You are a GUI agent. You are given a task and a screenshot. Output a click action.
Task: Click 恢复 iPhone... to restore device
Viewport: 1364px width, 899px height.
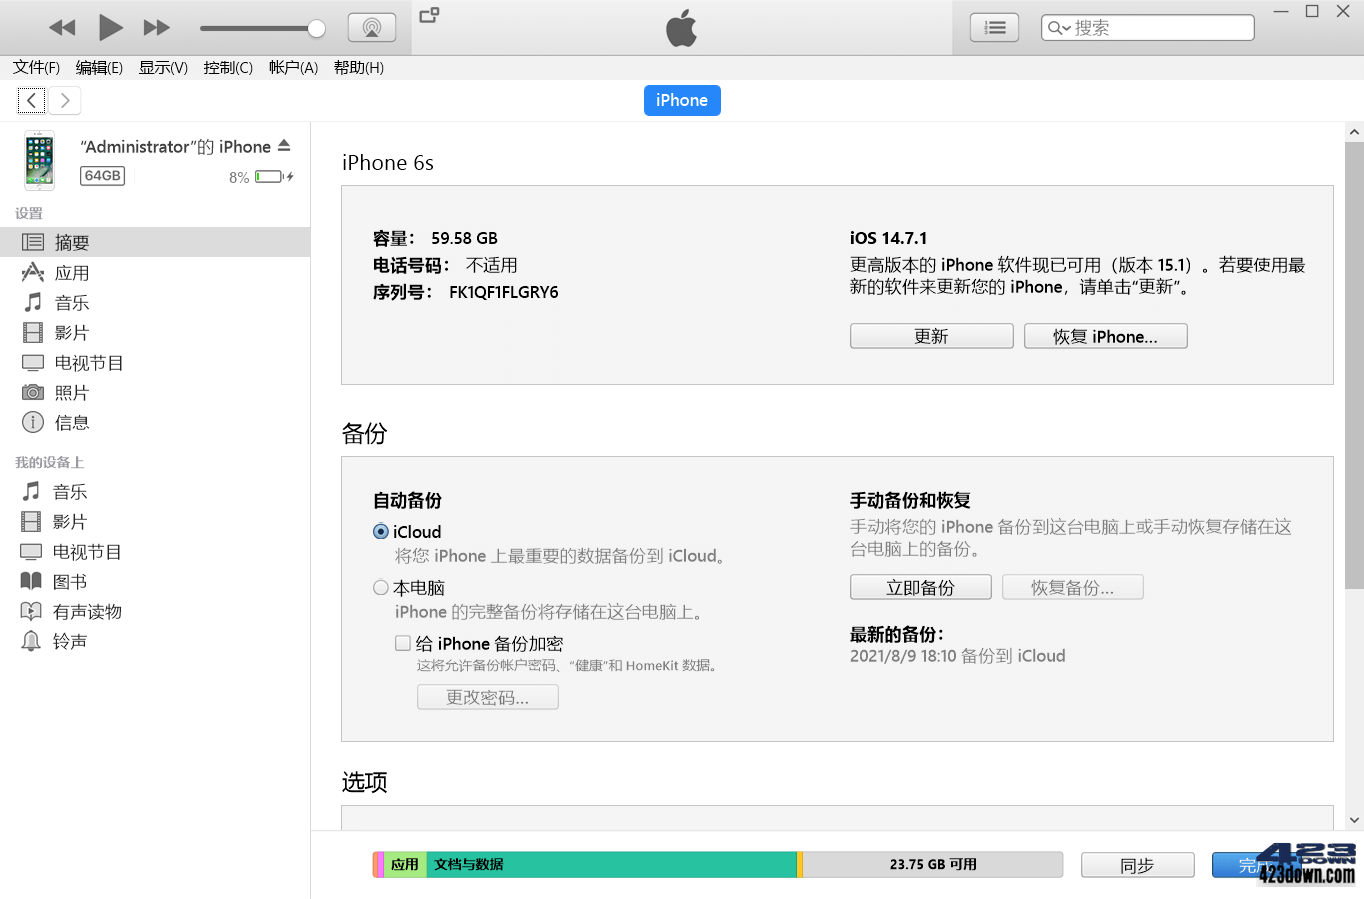tap(1105, 335)
